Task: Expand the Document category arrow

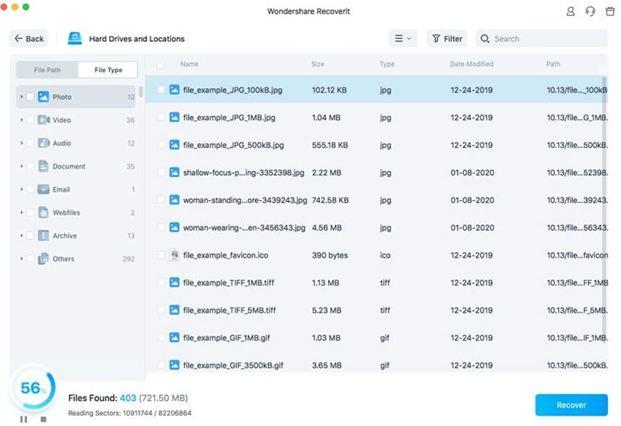Action: (x=21, y=166)
